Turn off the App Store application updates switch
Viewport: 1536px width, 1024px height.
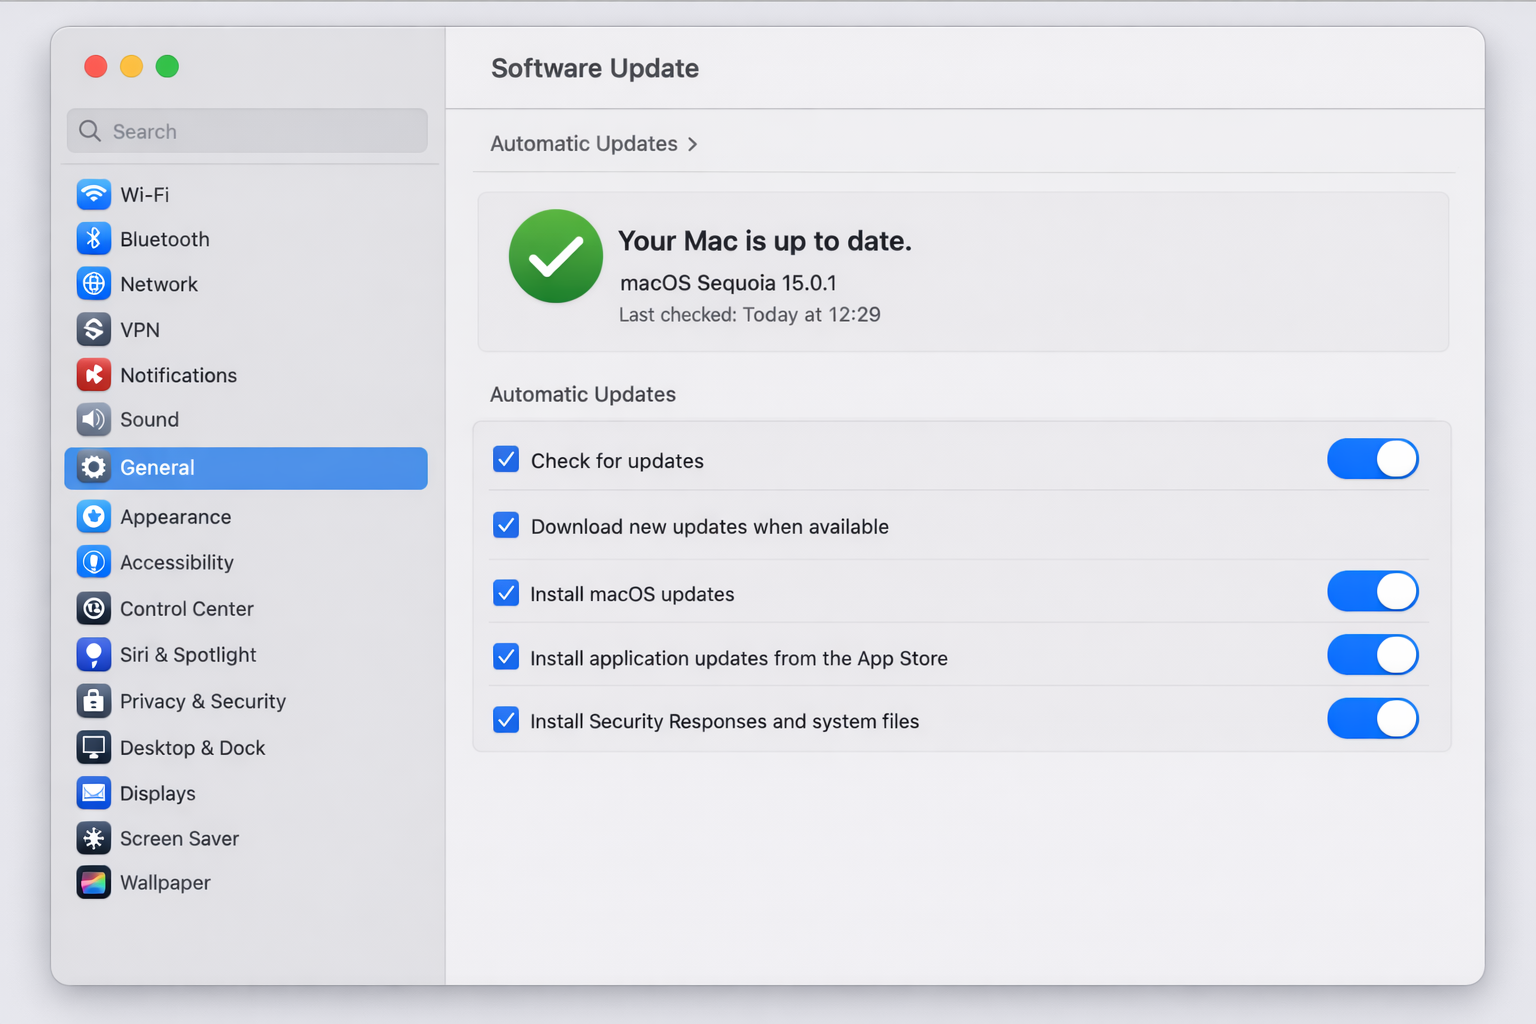click(1373, 655)
